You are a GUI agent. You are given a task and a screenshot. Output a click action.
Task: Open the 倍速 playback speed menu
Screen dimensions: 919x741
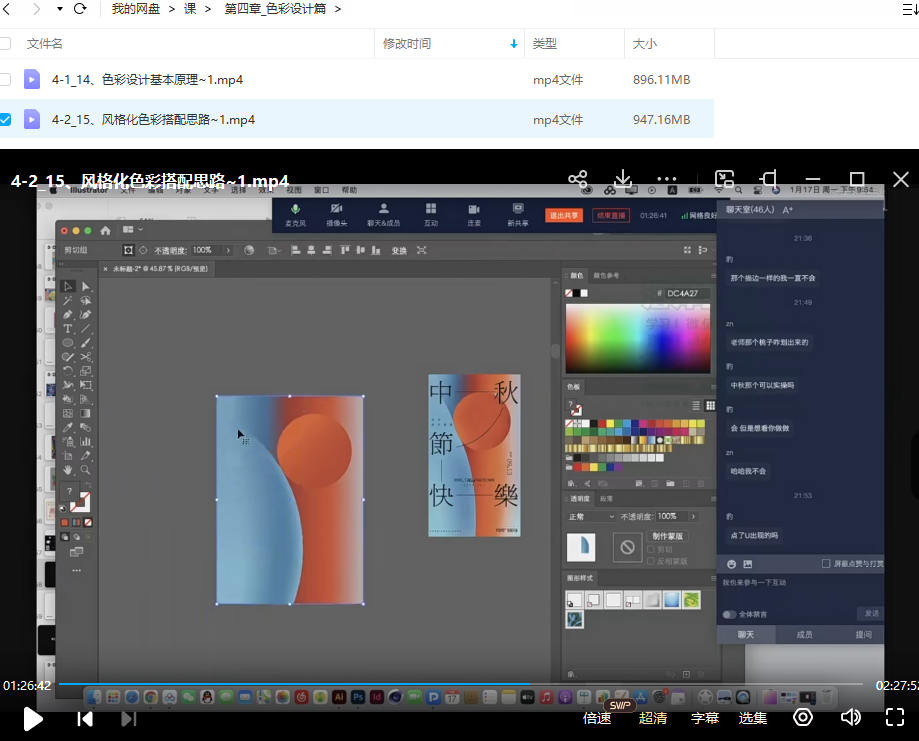coord(597,718)
